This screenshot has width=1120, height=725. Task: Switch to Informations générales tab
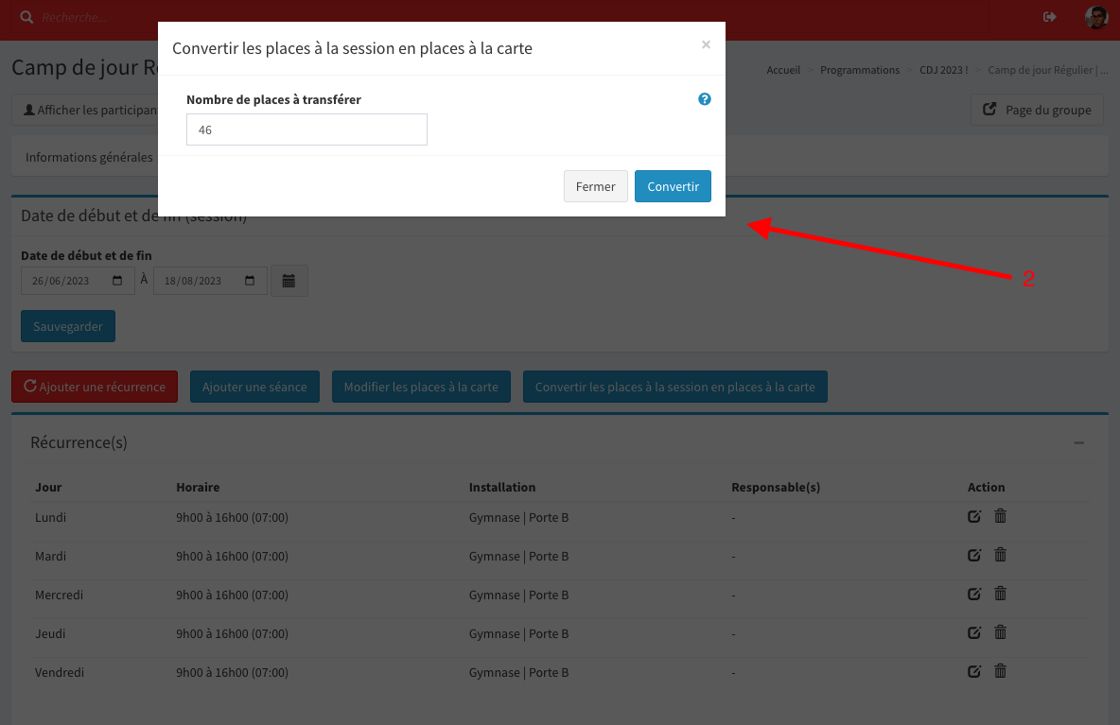(x=89, y=158)
